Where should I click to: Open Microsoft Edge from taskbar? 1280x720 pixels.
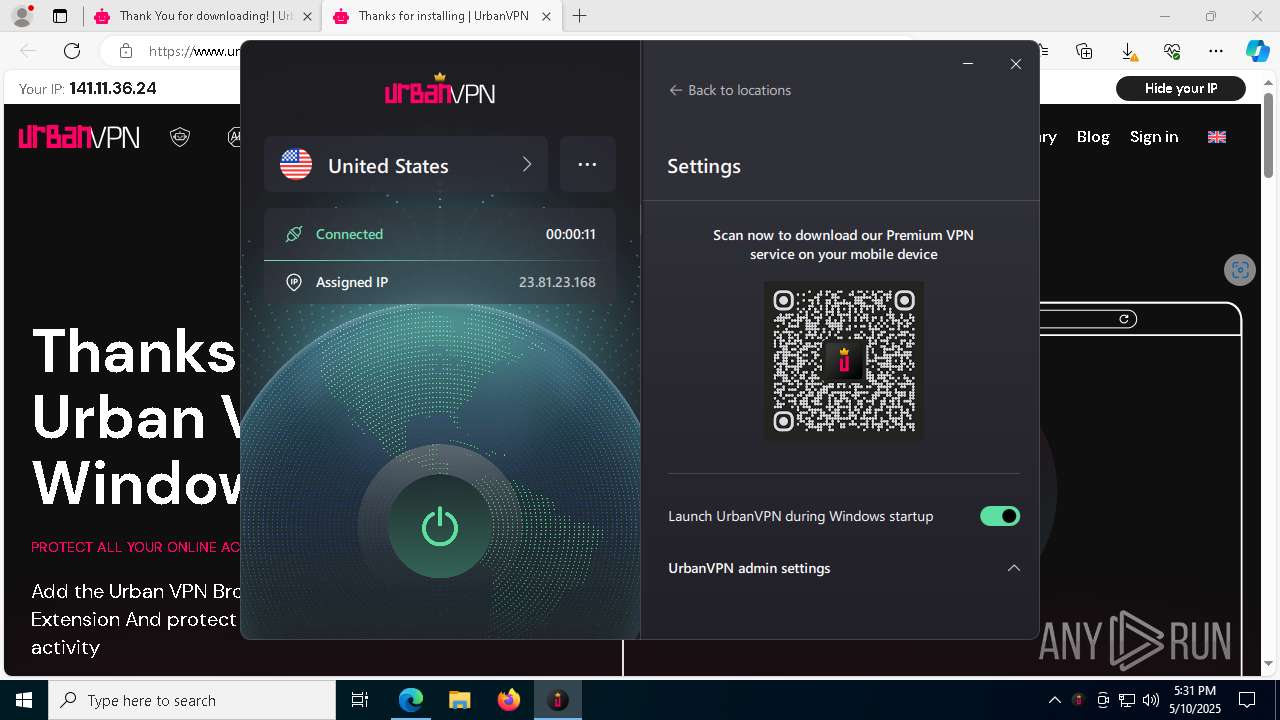pos(411,700)
